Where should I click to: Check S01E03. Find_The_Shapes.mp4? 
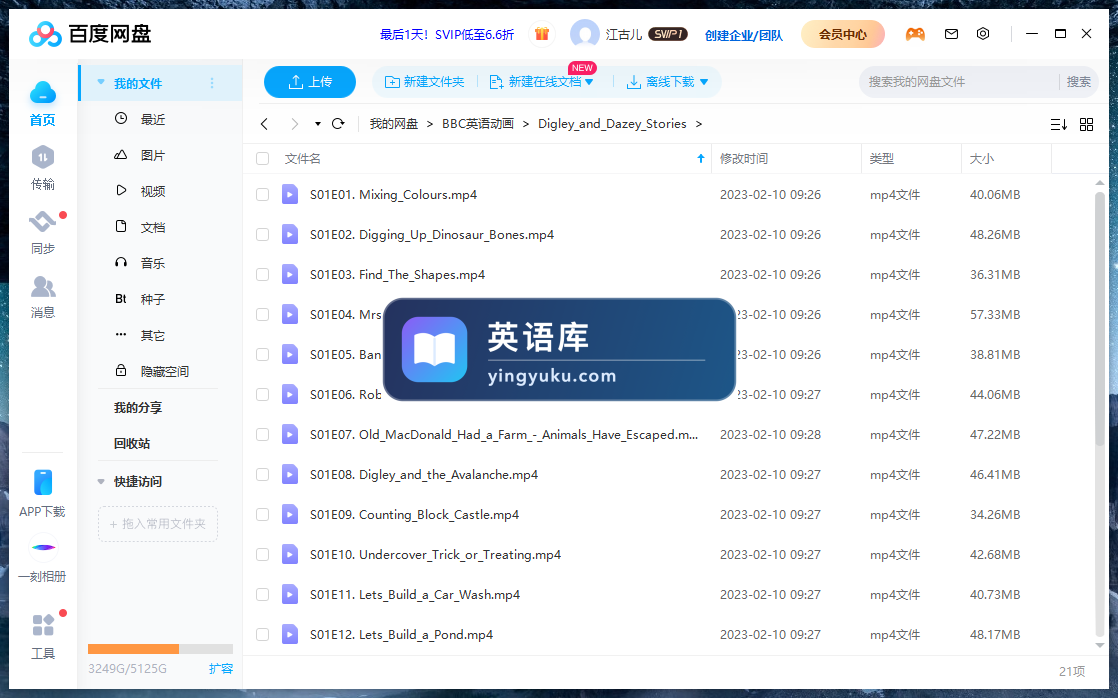coord(262,274)
